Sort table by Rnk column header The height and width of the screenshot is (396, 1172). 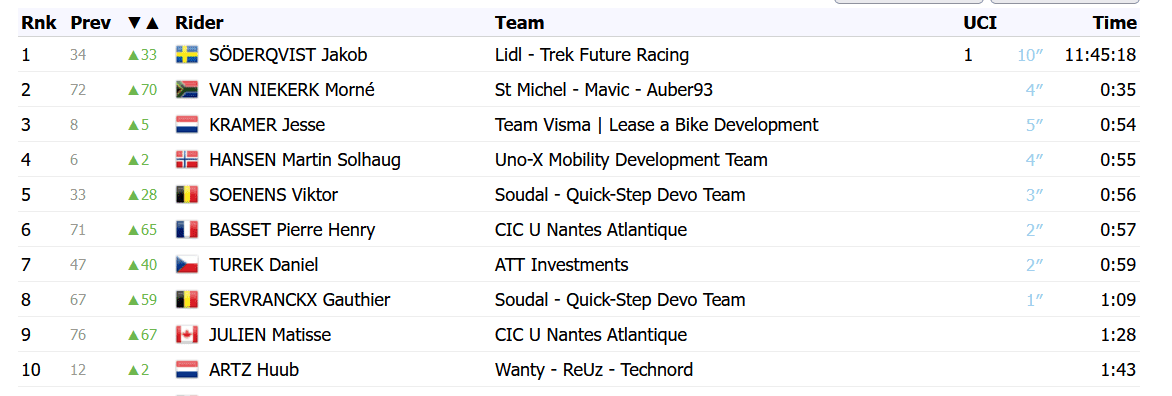point(39,23)
